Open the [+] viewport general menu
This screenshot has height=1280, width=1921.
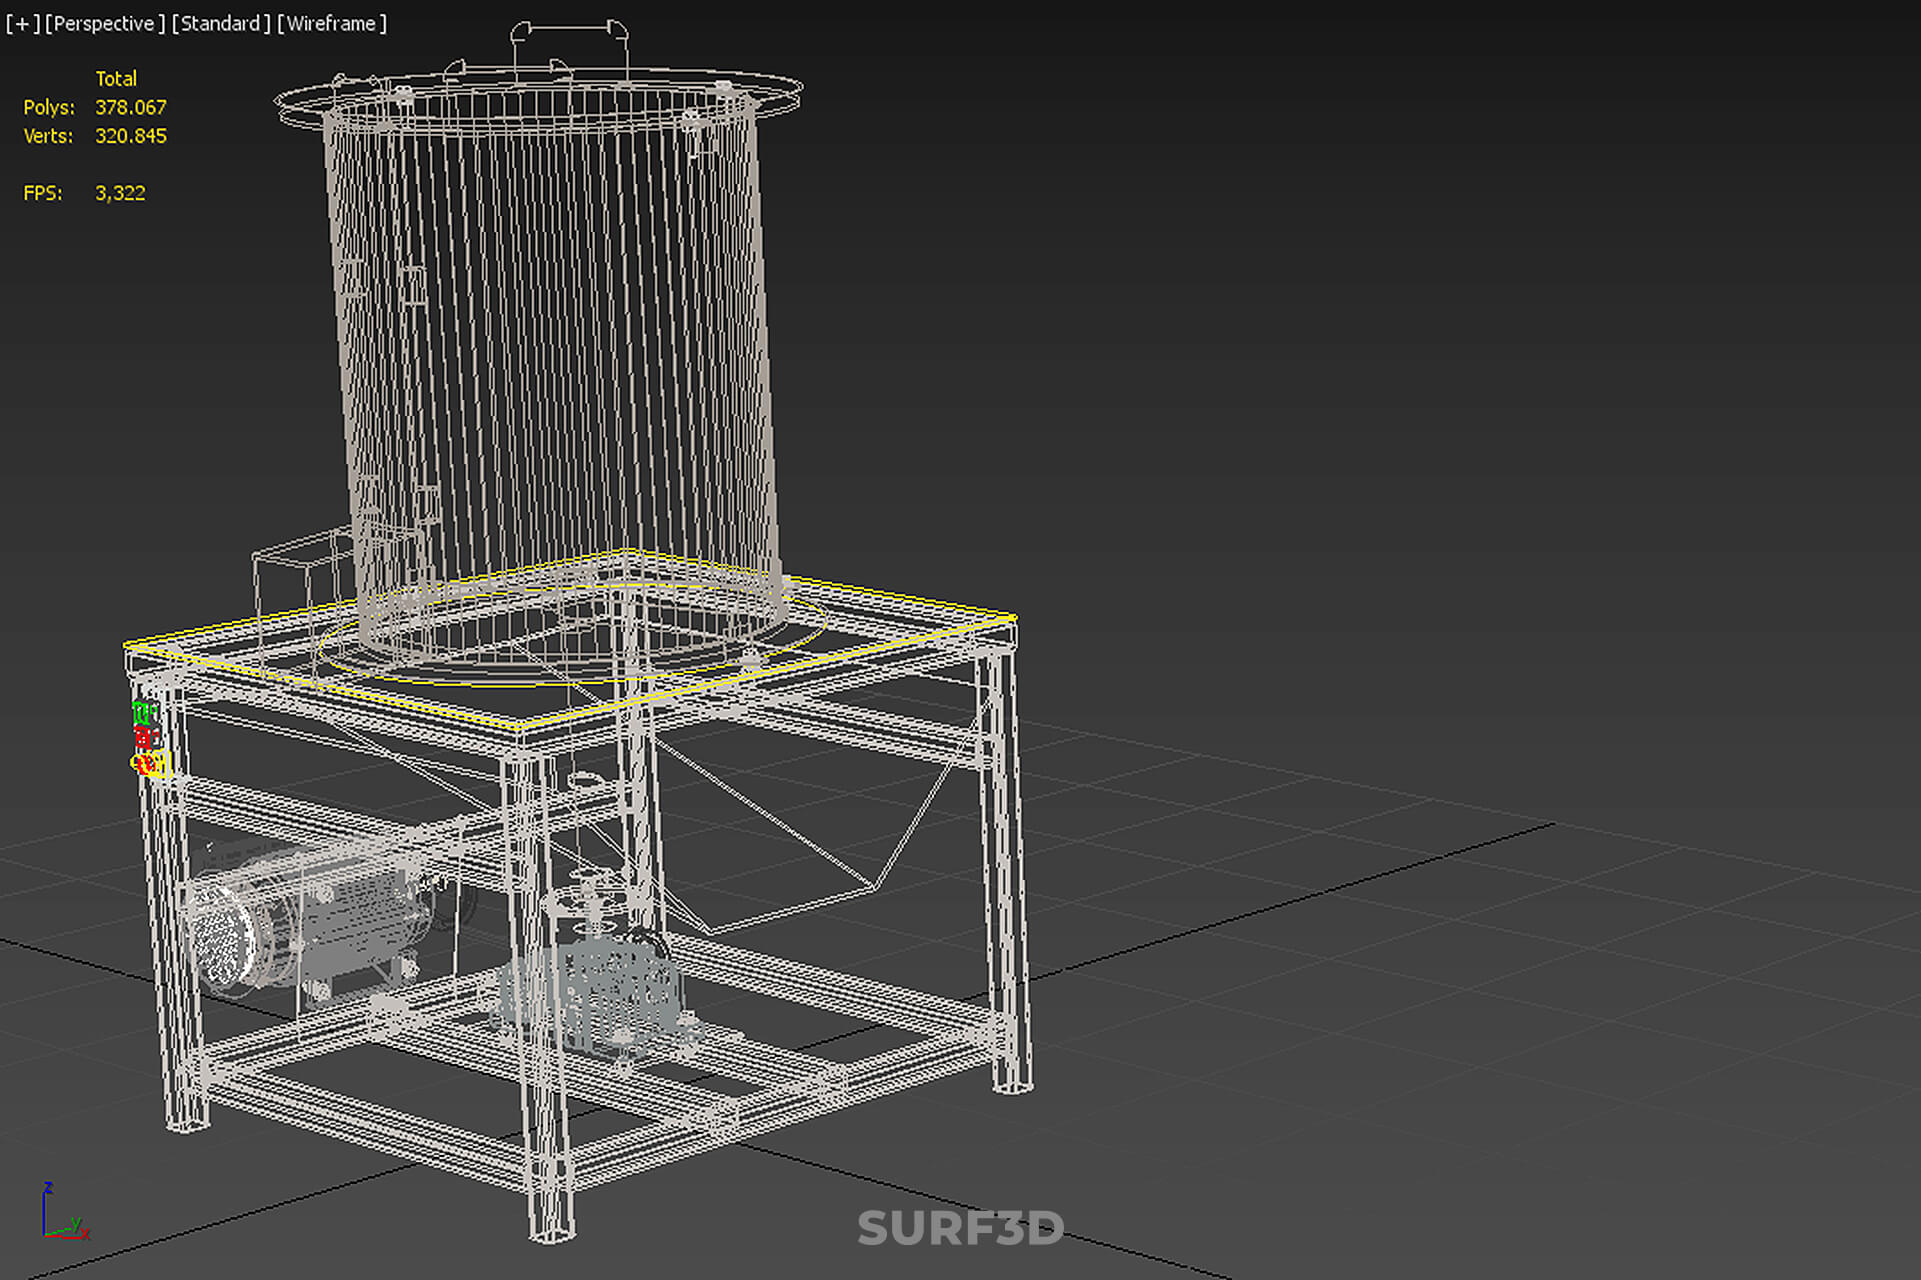pyautogui.click(x=23, y=23)
